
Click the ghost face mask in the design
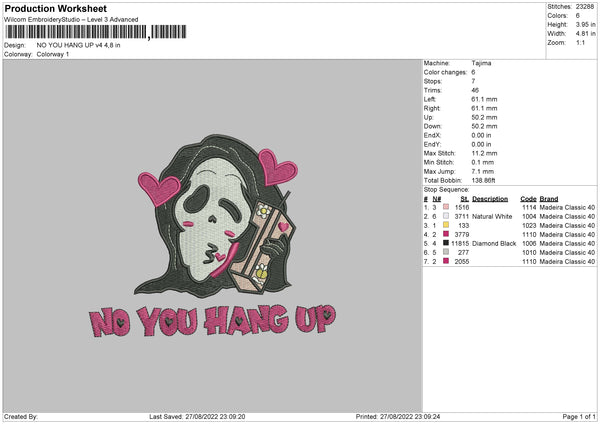point(215,194)
